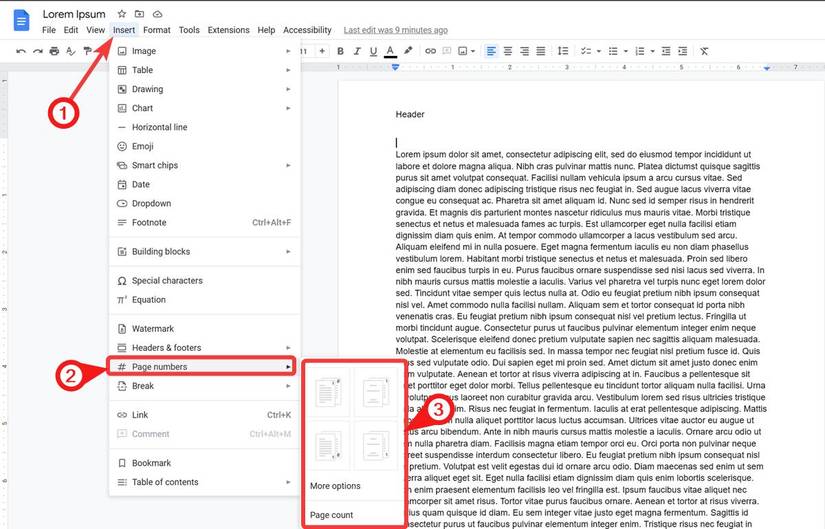Click More options in page numbers

tap(335, 486)
